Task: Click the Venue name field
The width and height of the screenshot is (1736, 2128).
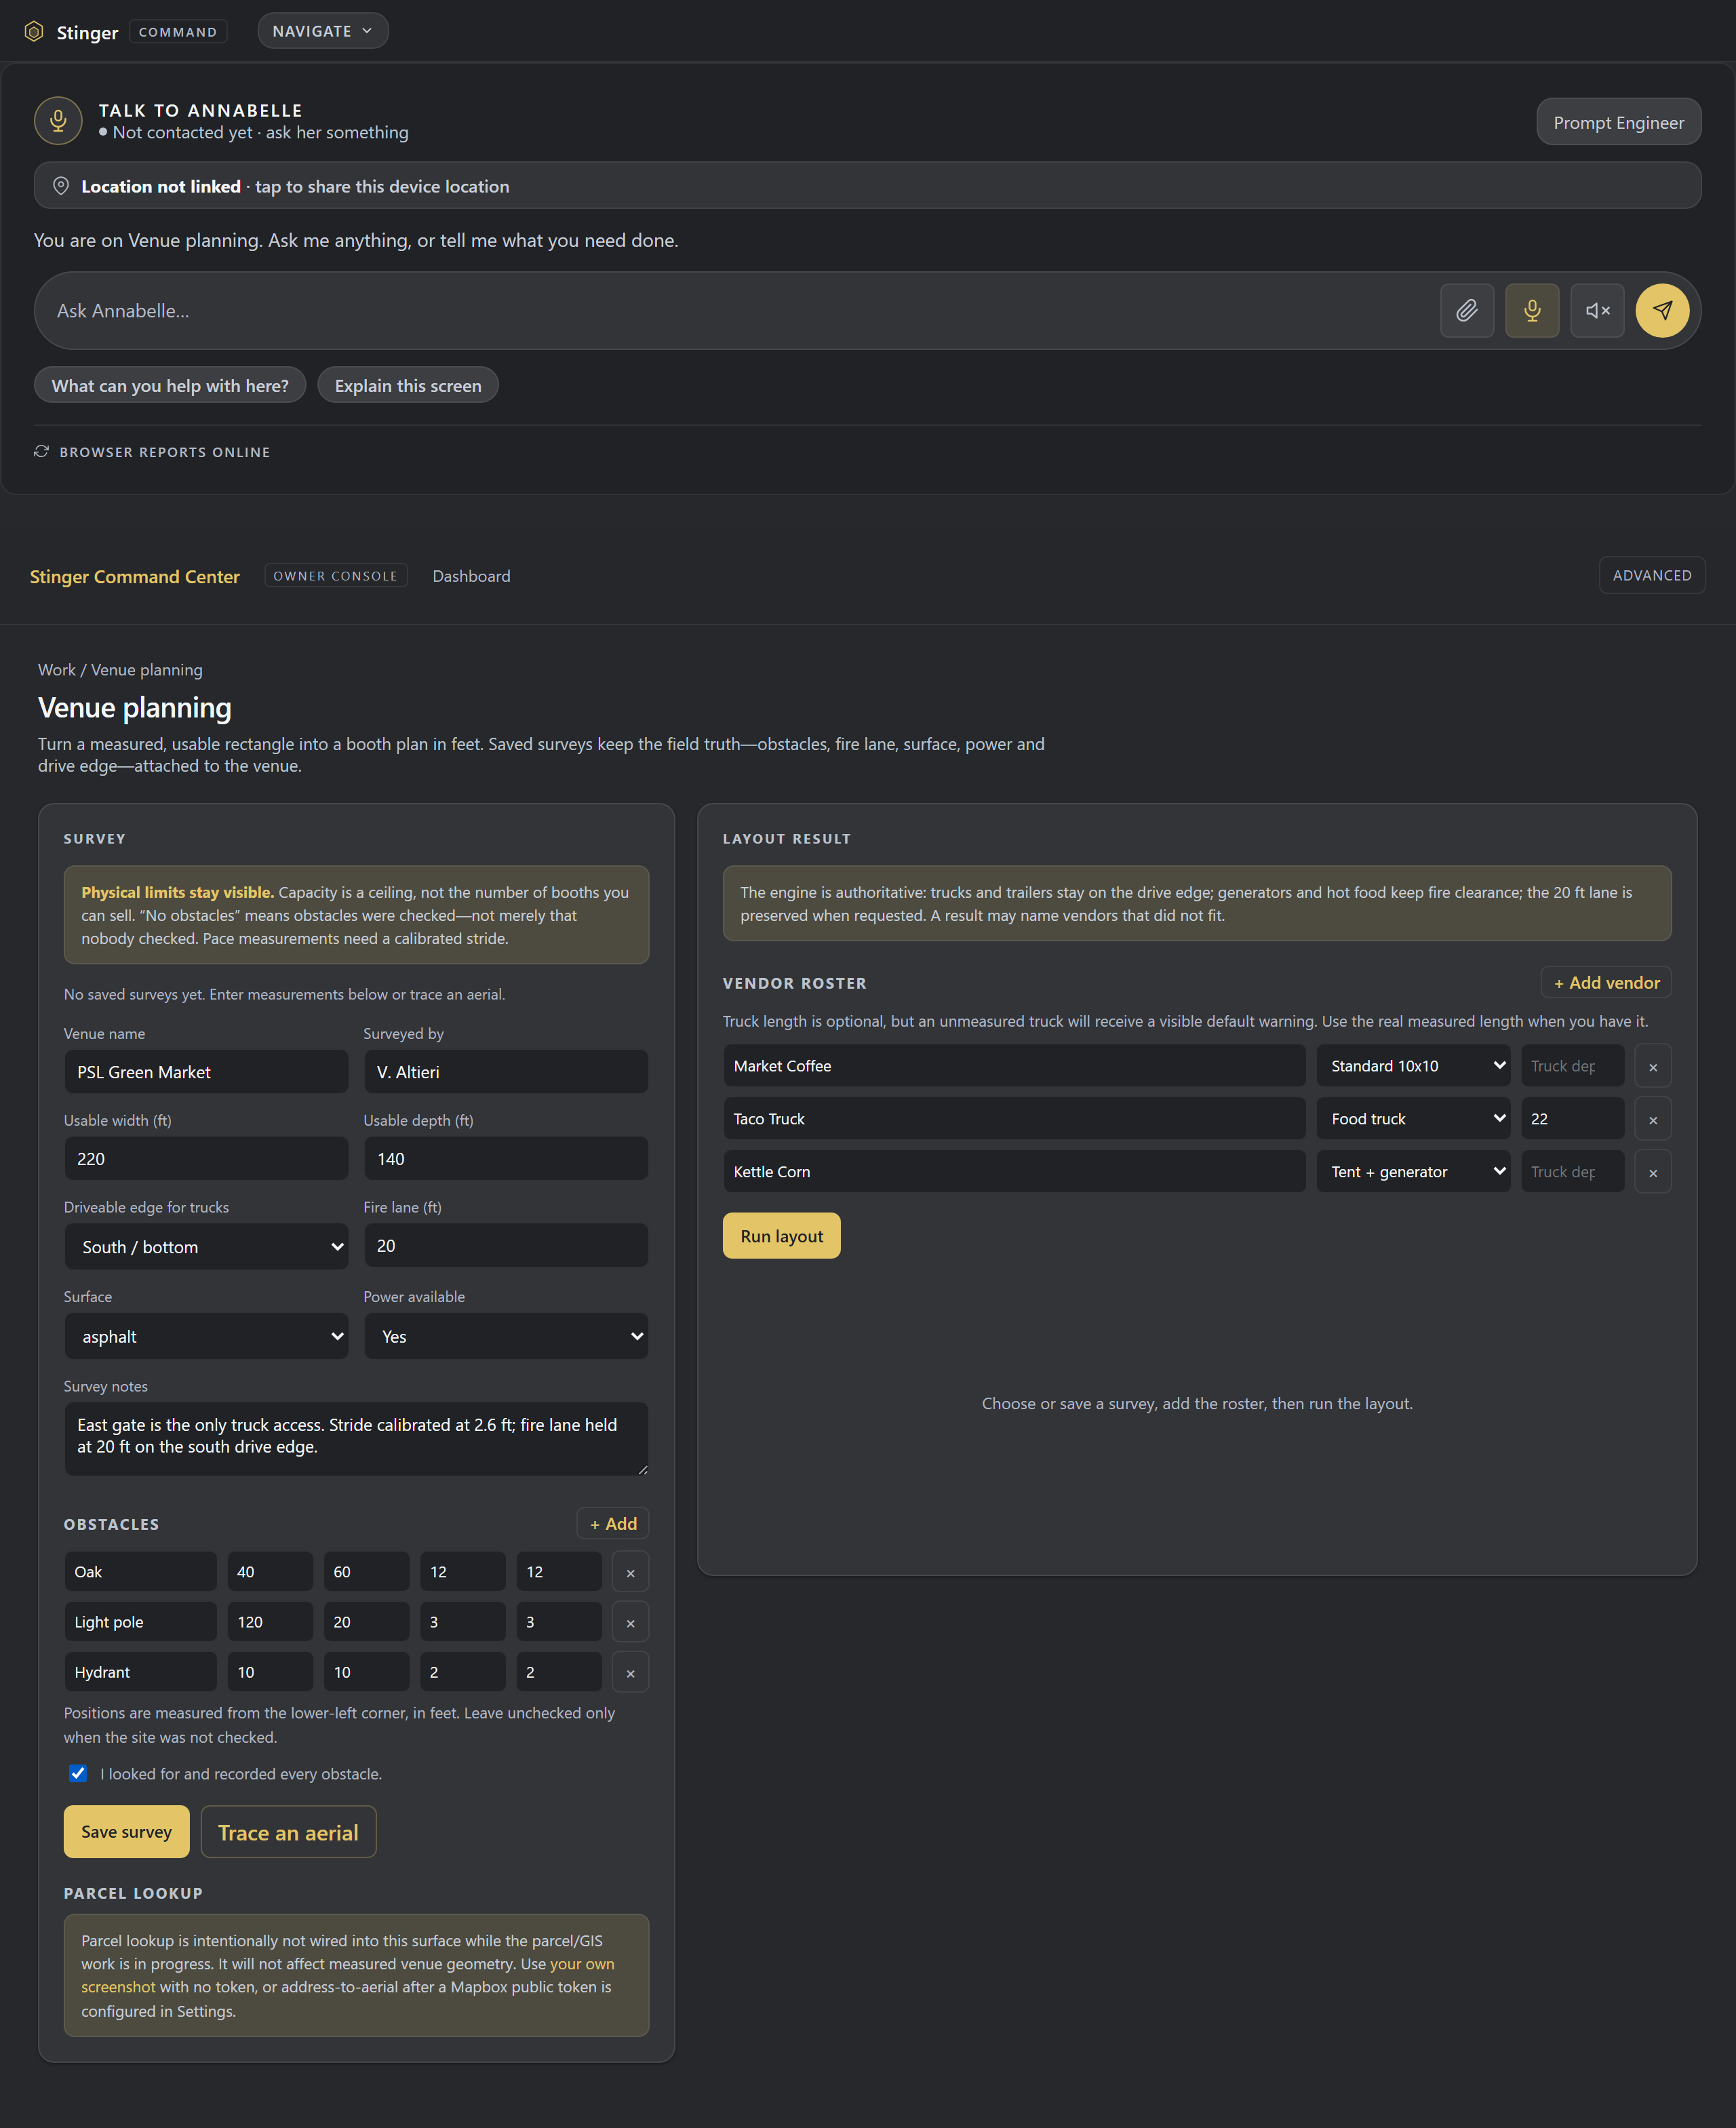Action: (206, 1072)
